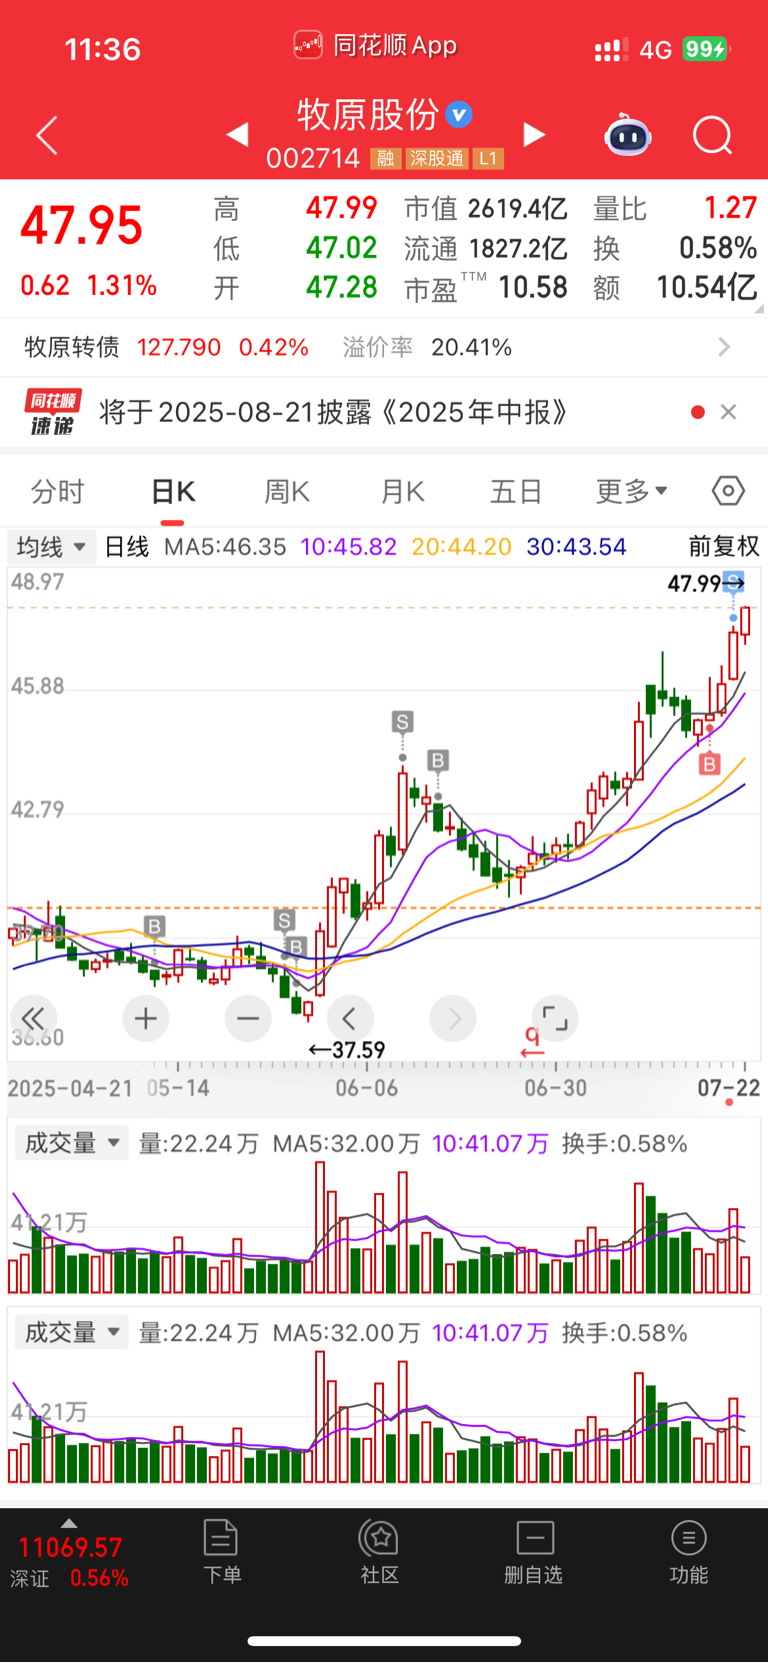Expand chart to fullscreen
The height and width of the screenshot is (1663, 768).
click(555, 1019)
